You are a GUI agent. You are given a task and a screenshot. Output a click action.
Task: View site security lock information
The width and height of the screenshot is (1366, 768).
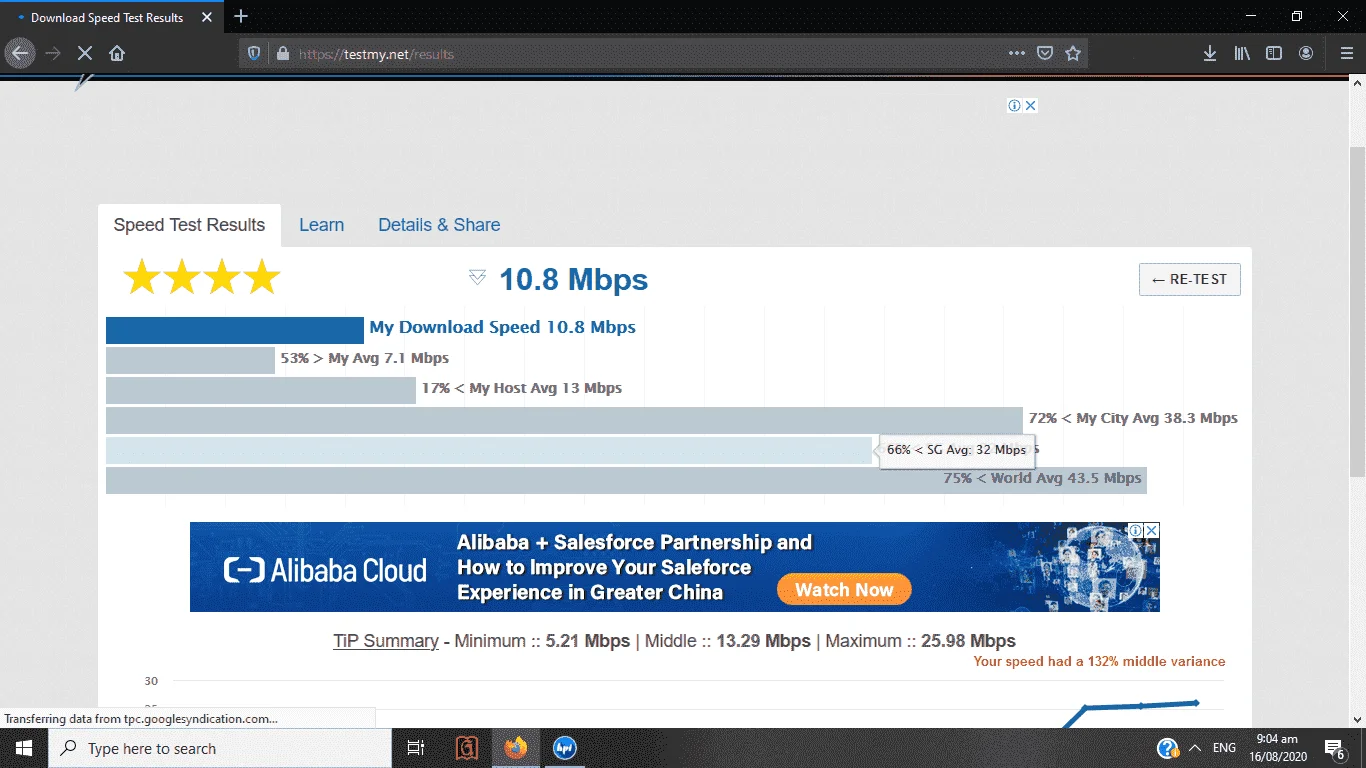pyautogui.click(x=282, y=54)
